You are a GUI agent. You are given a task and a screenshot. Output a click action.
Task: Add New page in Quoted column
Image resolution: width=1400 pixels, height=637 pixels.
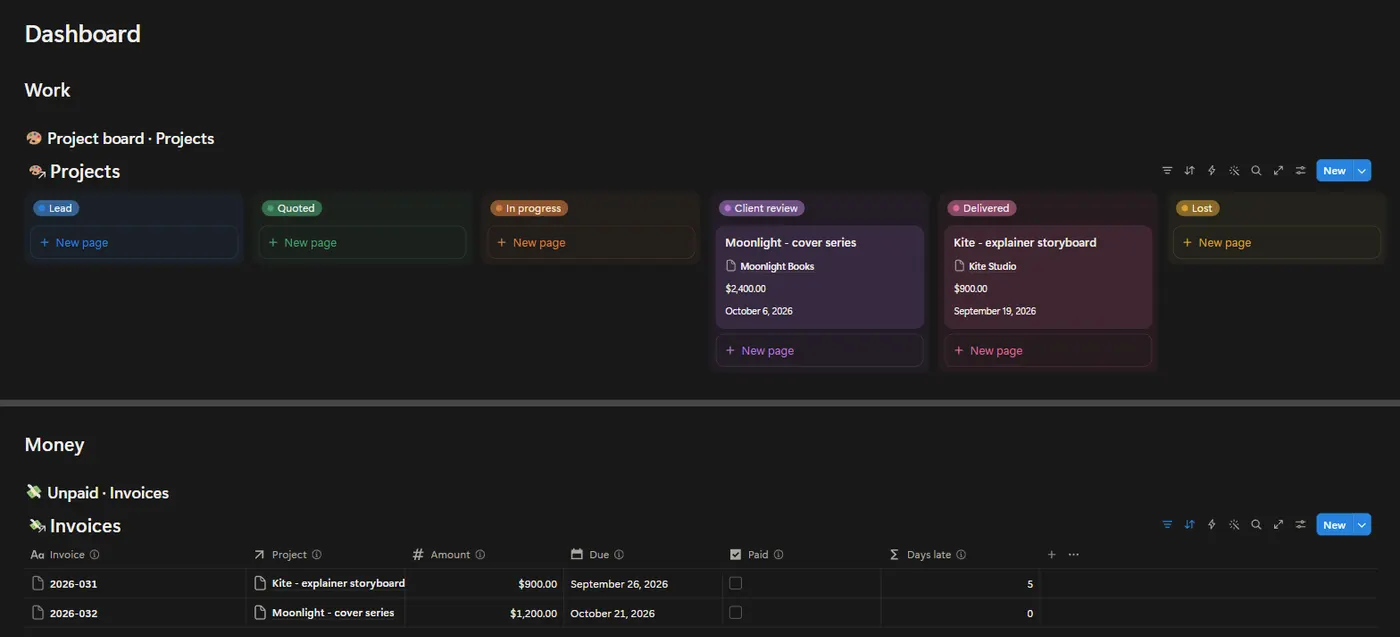[x=362, y=243]
